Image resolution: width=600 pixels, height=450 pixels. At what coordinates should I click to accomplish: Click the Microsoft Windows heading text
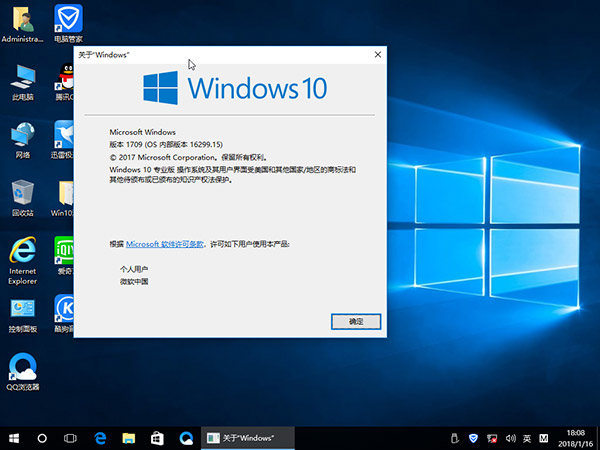tap(142, 132)
